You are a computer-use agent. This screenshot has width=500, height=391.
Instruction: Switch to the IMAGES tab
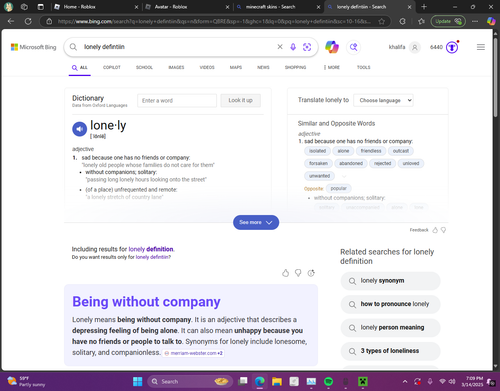[176, 67]
